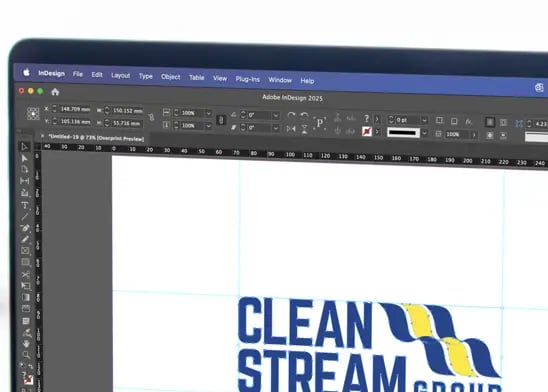
Task: Enable No Text Wrap option
Action: point(490,122)
